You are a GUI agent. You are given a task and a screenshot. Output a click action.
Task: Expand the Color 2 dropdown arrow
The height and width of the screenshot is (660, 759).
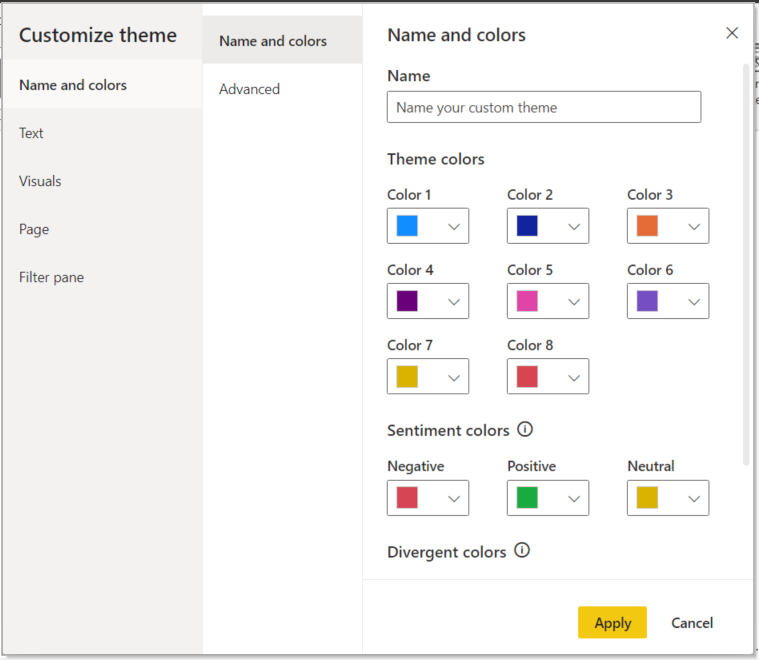click(574, 226)
